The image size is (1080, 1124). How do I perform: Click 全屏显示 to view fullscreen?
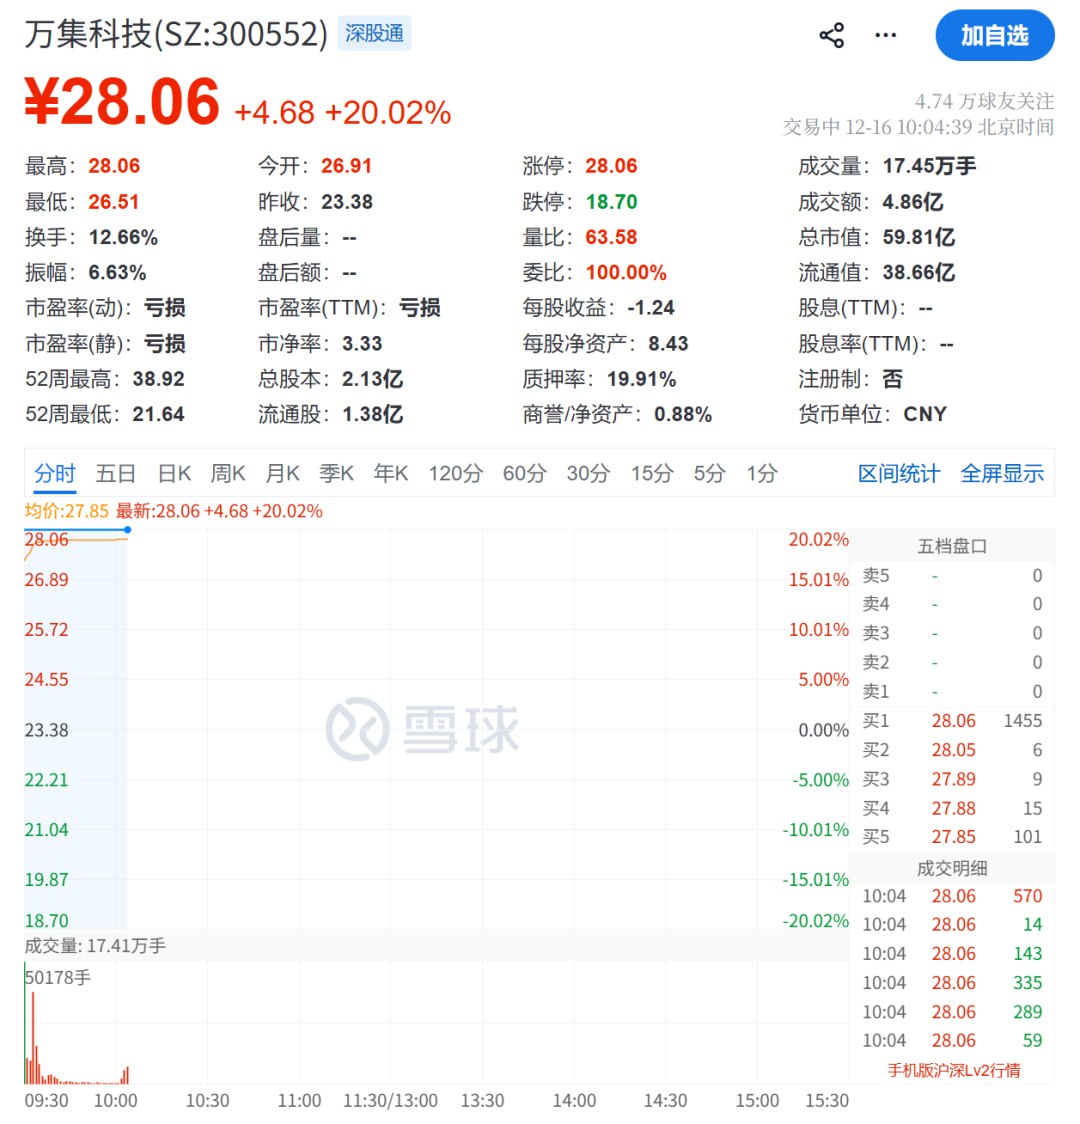1002,474
